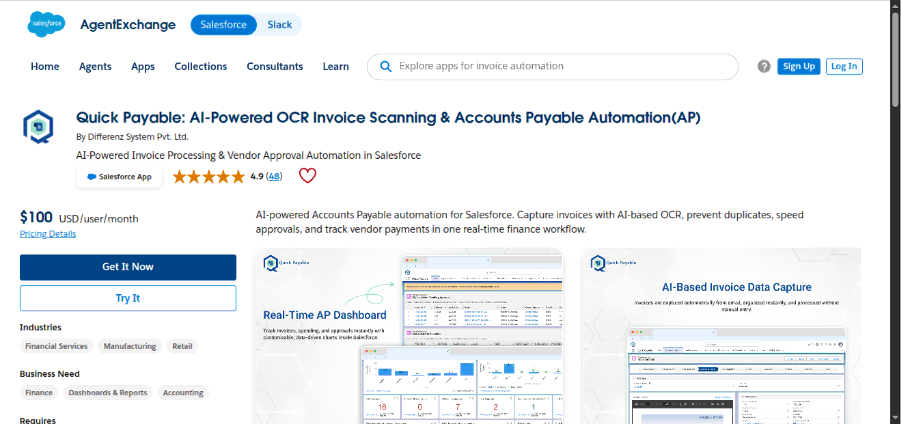This screenshot has height=424, width=901.
Task: Select the Finance business need tag
Action: [39, 393]
